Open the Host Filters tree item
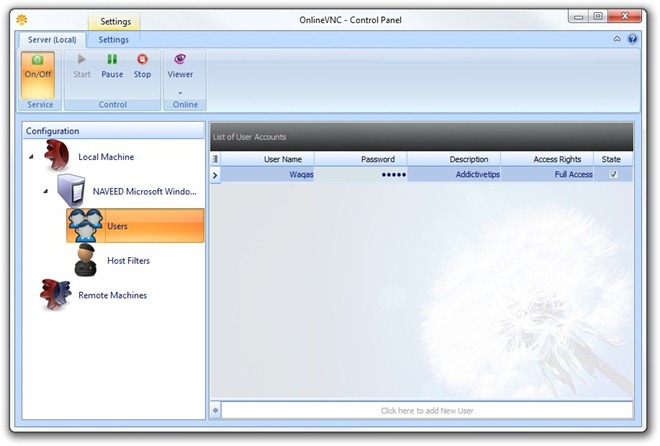660x446 pixels. pyautogui.click(x=128, y=261)
